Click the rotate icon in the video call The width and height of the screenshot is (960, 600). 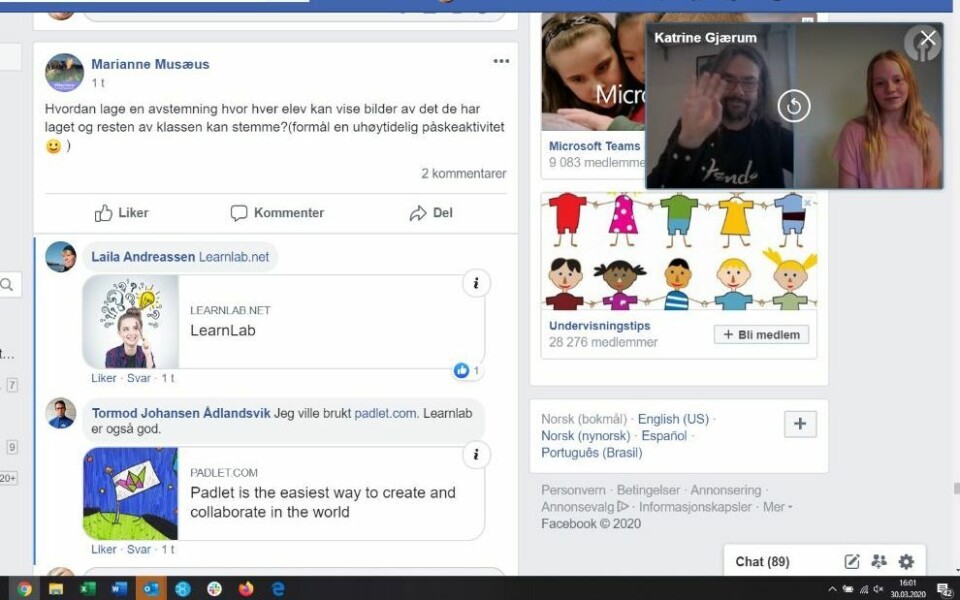794,106
